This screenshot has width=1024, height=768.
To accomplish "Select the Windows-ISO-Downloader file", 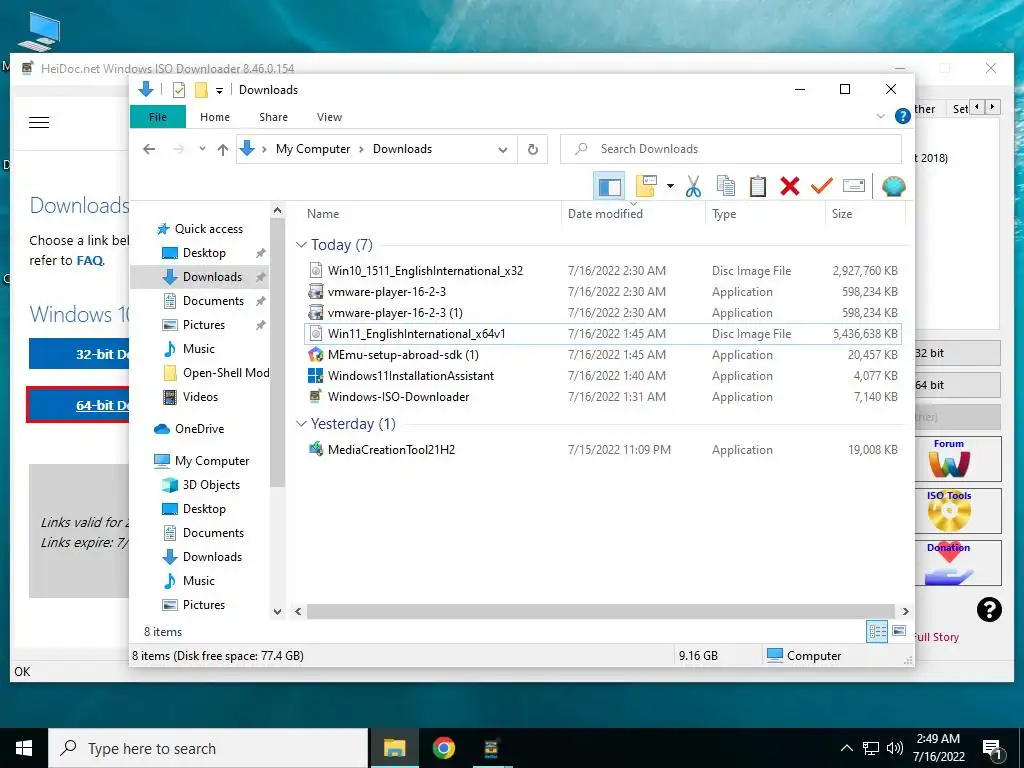I will coord(603,396).
